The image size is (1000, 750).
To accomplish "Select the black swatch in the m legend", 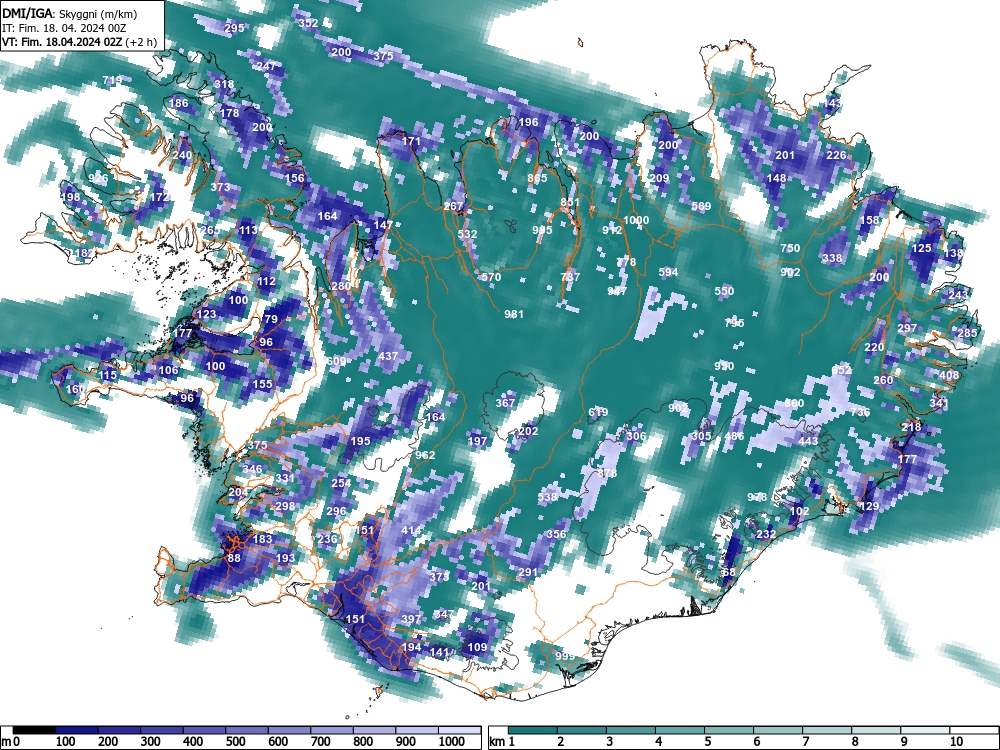I will pos(34,730).
